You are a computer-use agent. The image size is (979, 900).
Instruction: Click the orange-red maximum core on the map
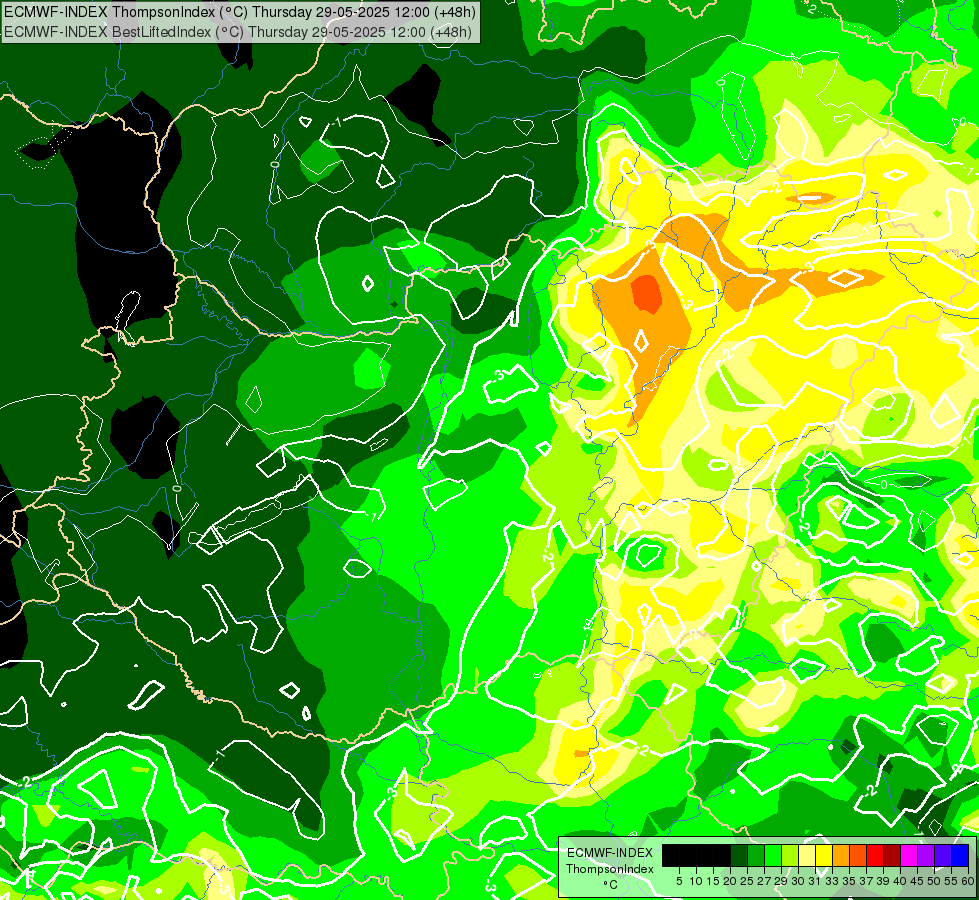(646, 293)
